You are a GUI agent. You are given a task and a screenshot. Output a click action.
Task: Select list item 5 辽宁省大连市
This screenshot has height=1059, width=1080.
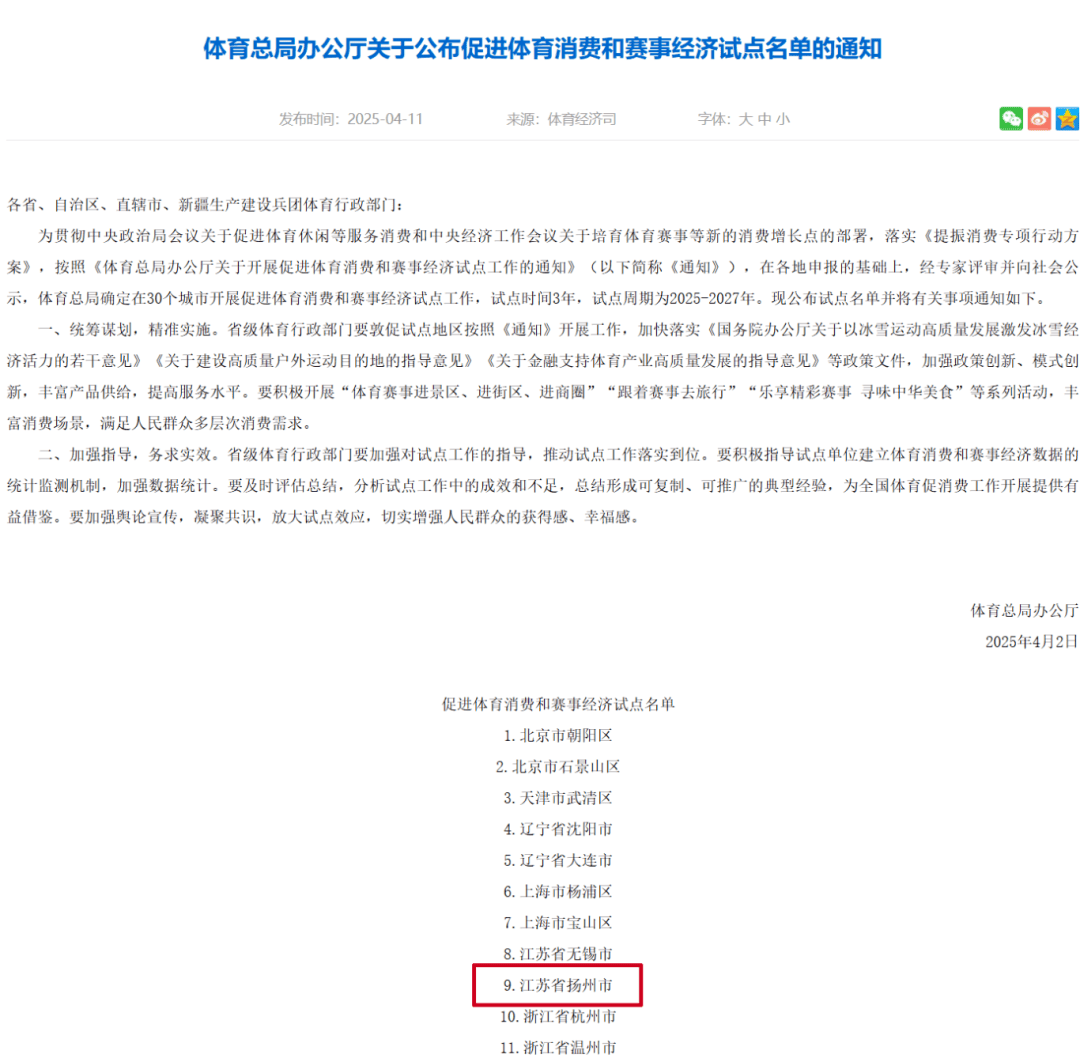click(x=558, y=860)
